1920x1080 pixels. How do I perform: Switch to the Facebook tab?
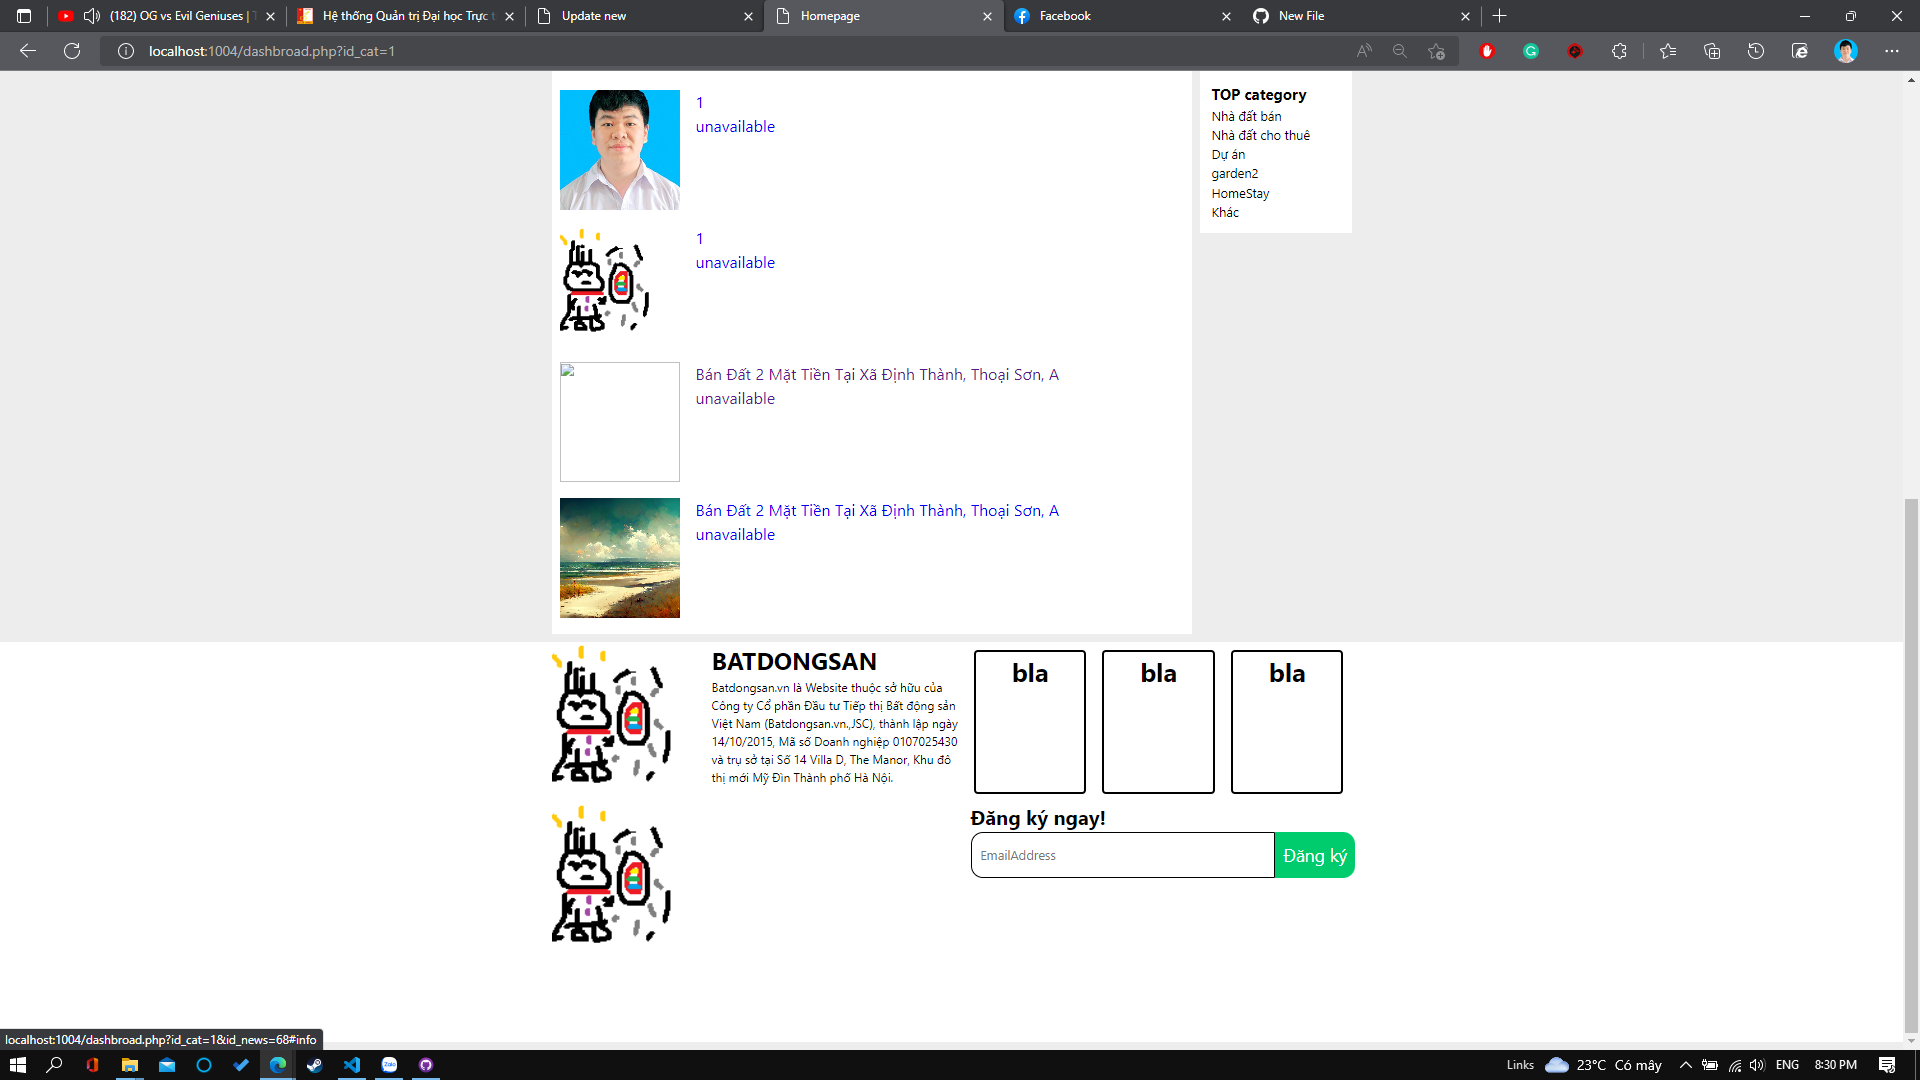[1100, 16]
